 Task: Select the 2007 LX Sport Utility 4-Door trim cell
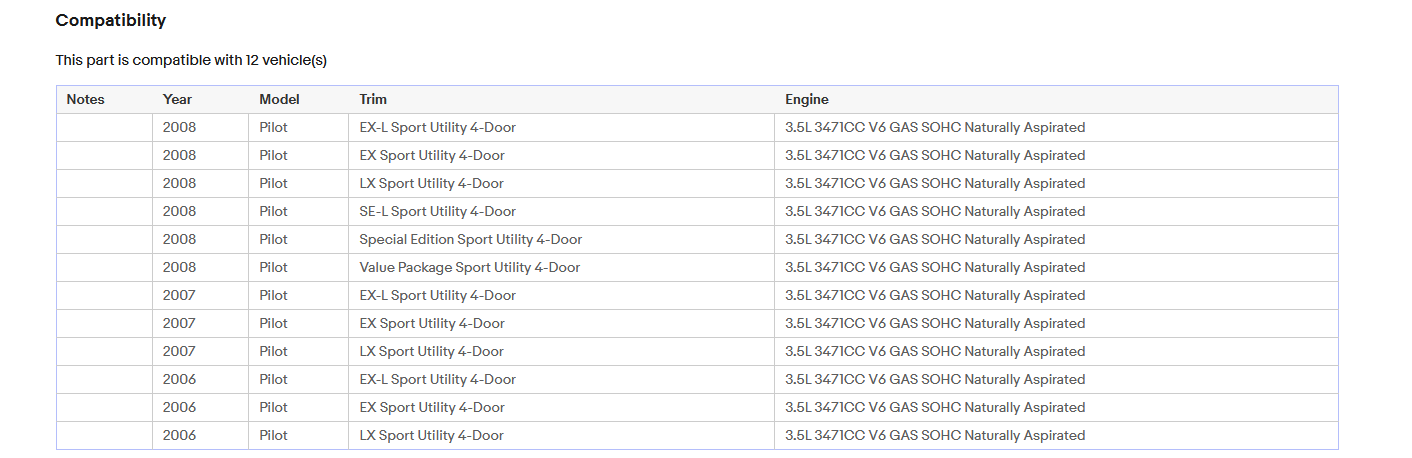tap(561, 351)
